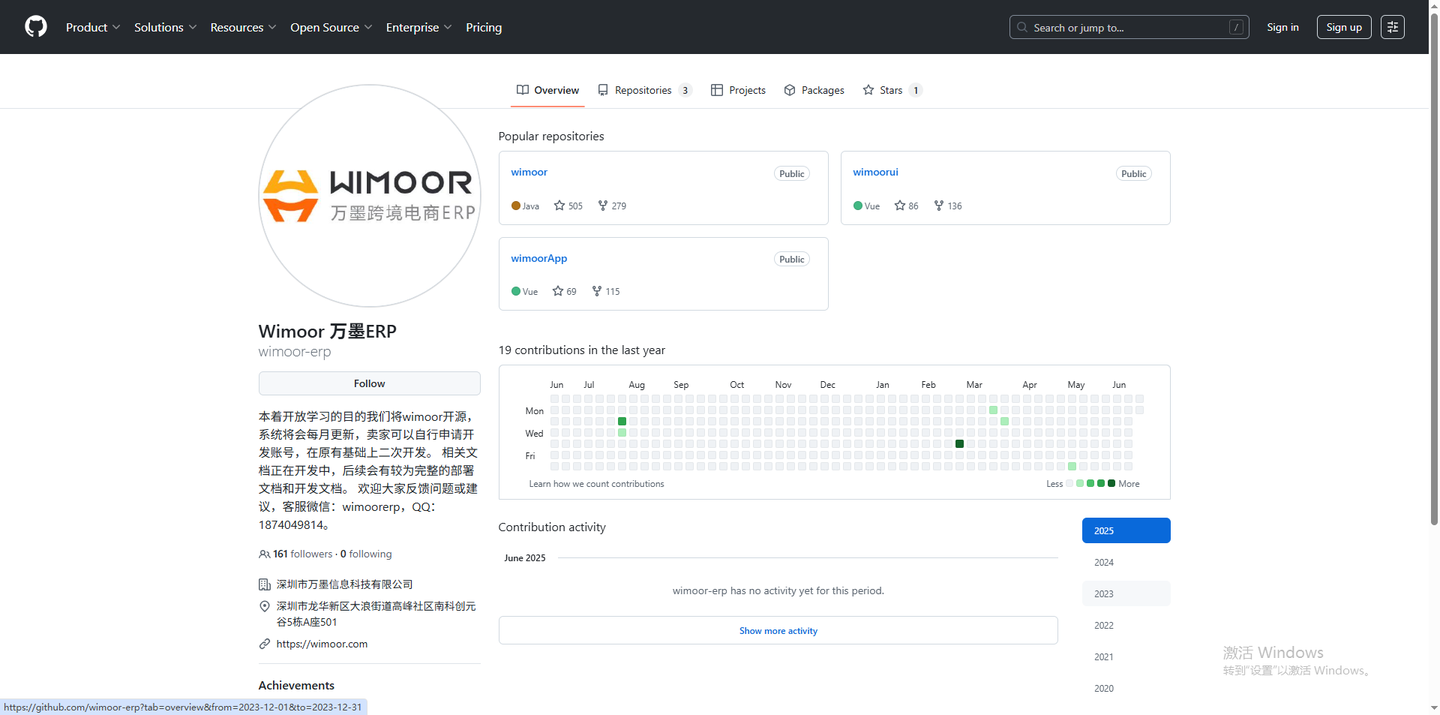Screen dimensions: 1440x715
Task: Click the Popular repositories heading
Action: point(551,136)
